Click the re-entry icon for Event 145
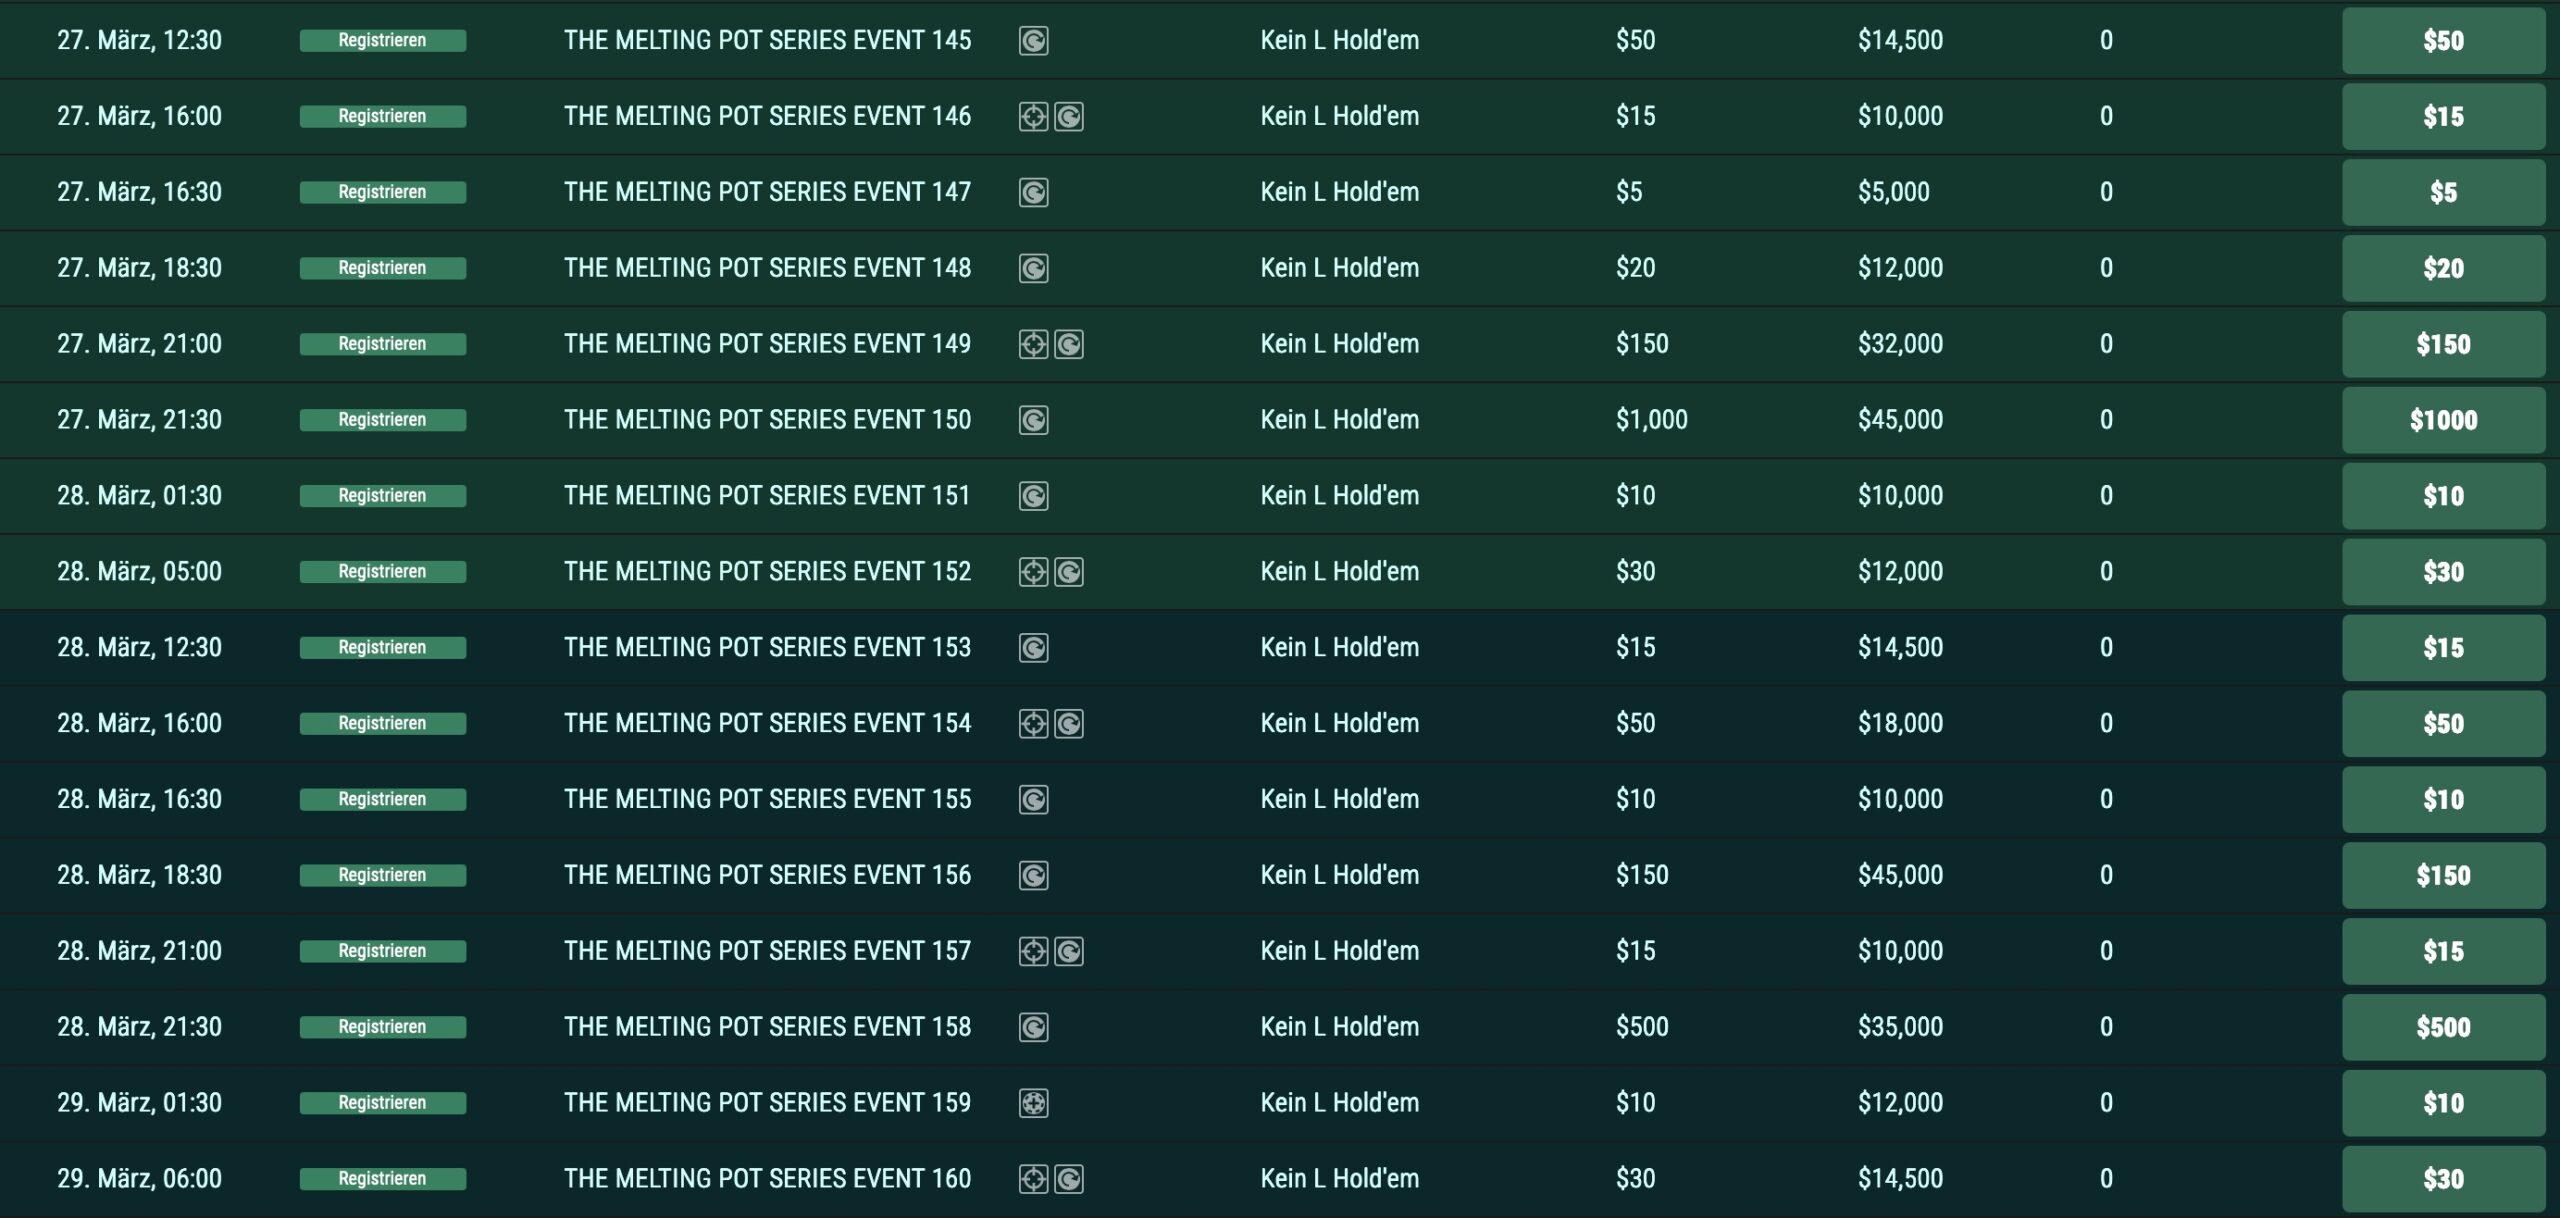This screenshot has height=1218, width=2560. 1033,41
